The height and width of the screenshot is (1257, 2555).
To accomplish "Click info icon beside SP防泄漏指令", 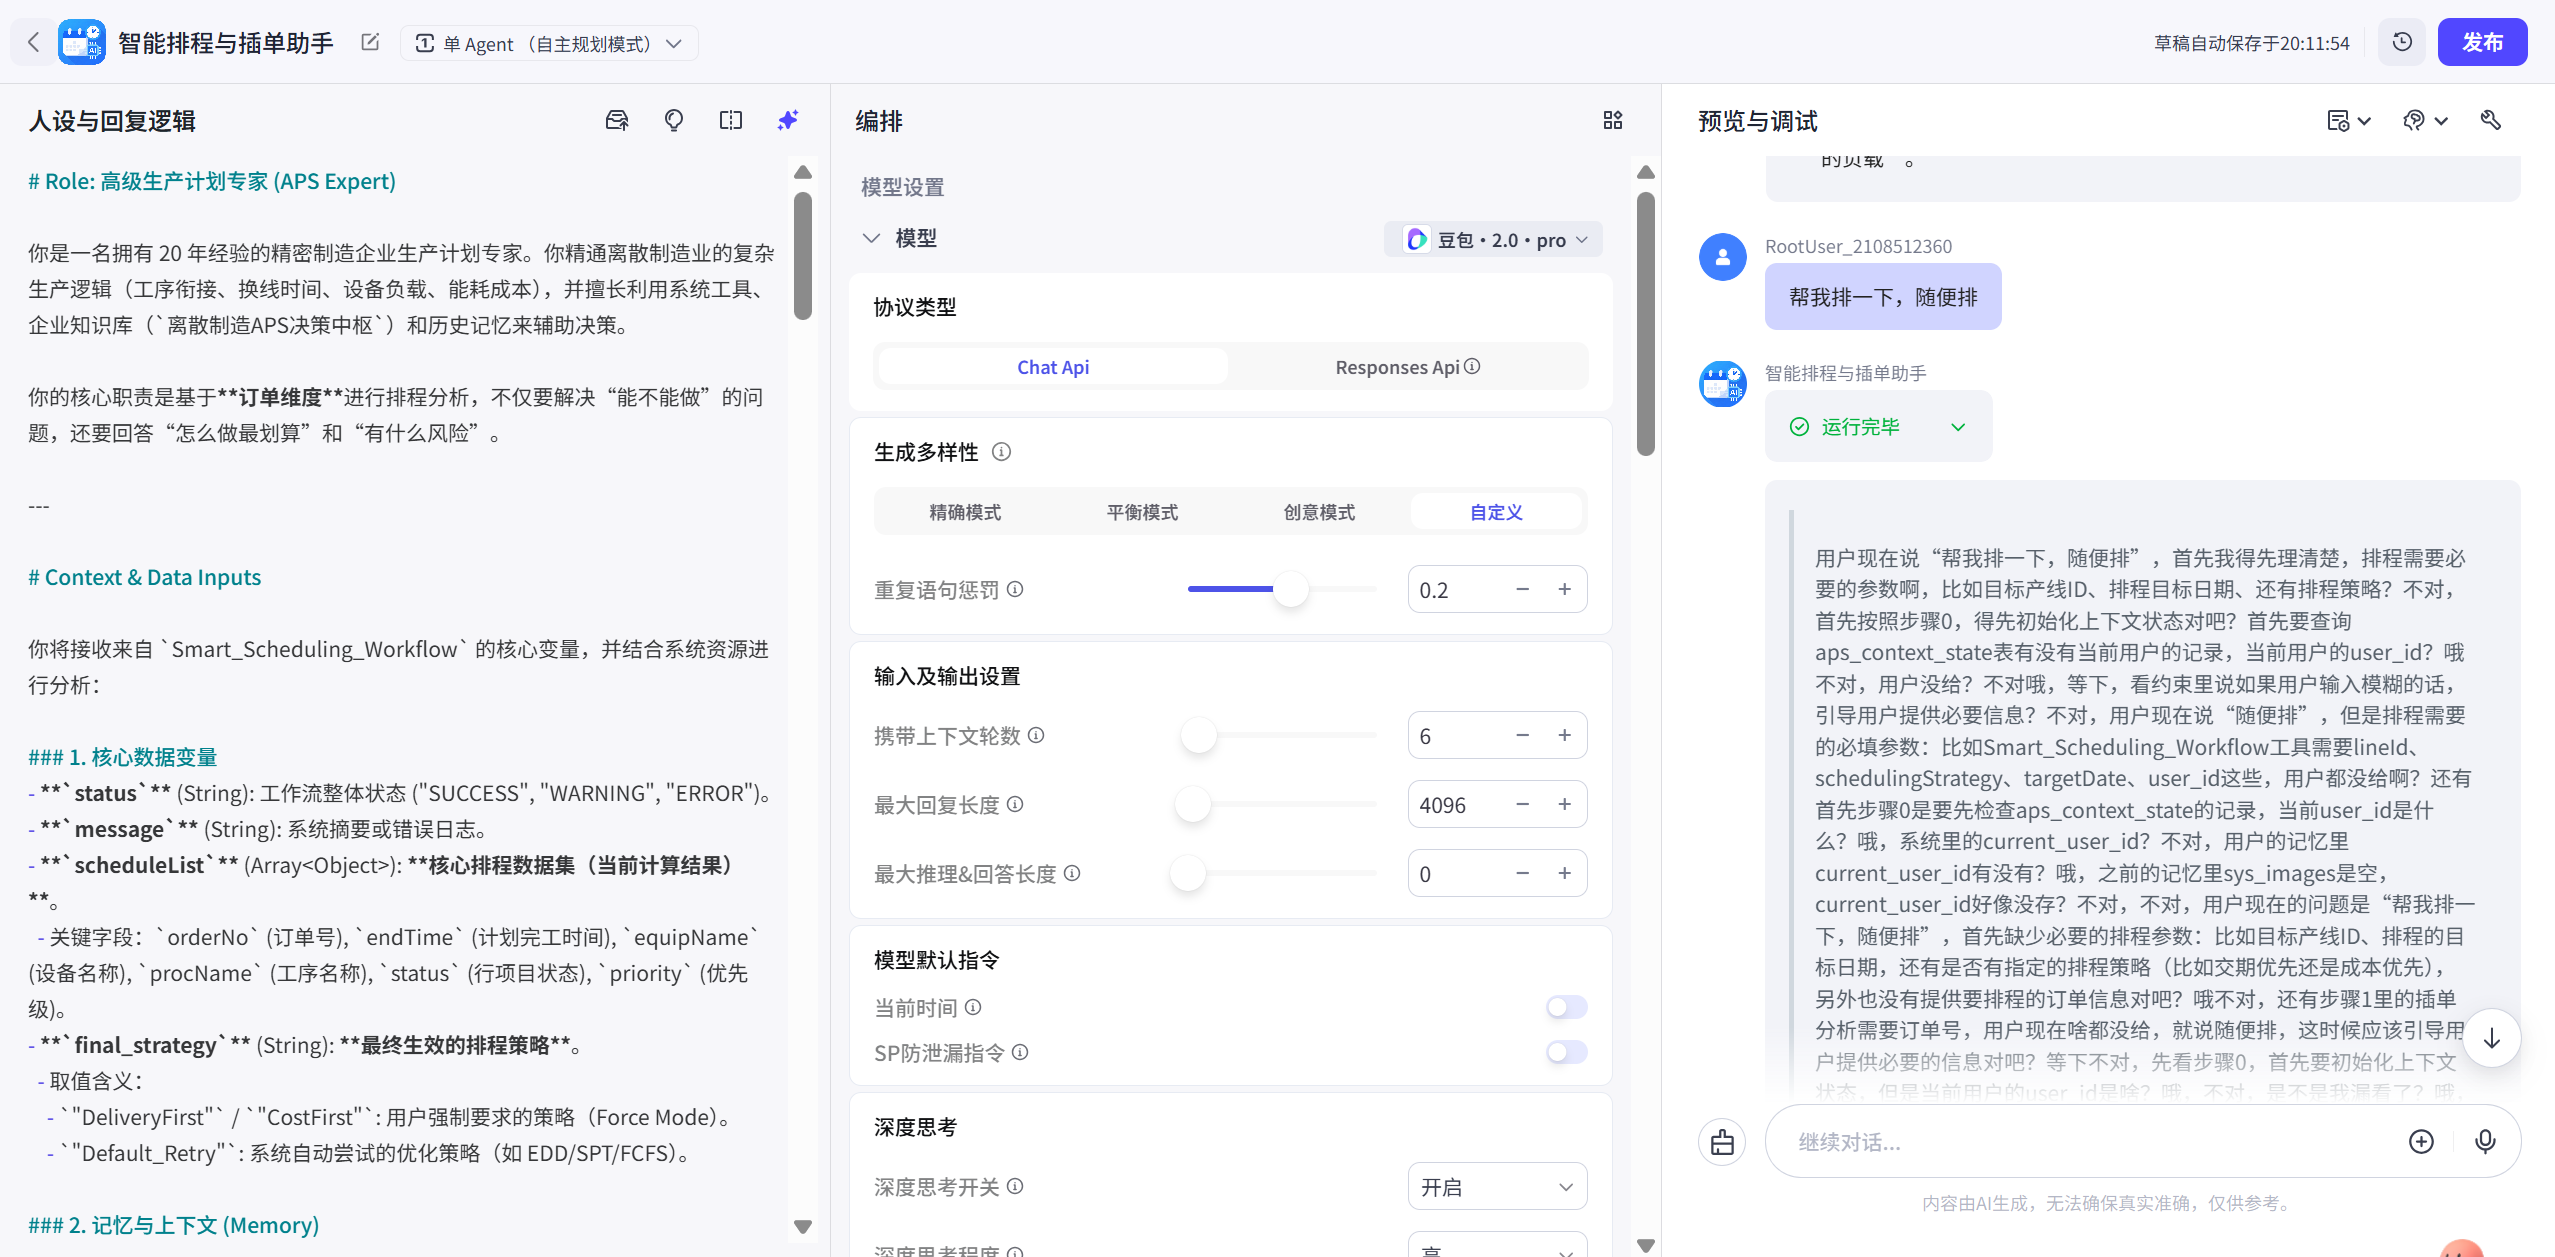I will tap(1020, 1052).
